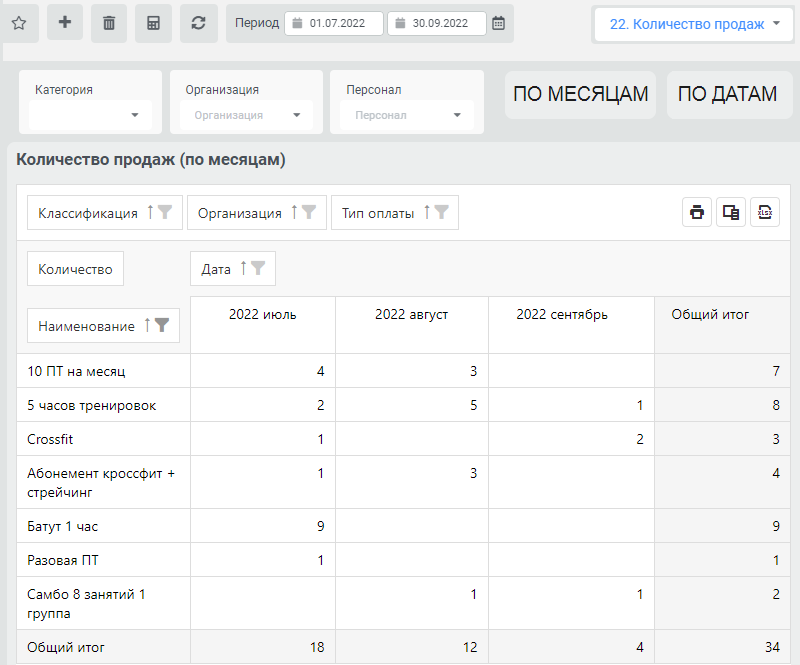Click the trash delete icon
This screenshot has width=800, height=665.
pos(109,23)
